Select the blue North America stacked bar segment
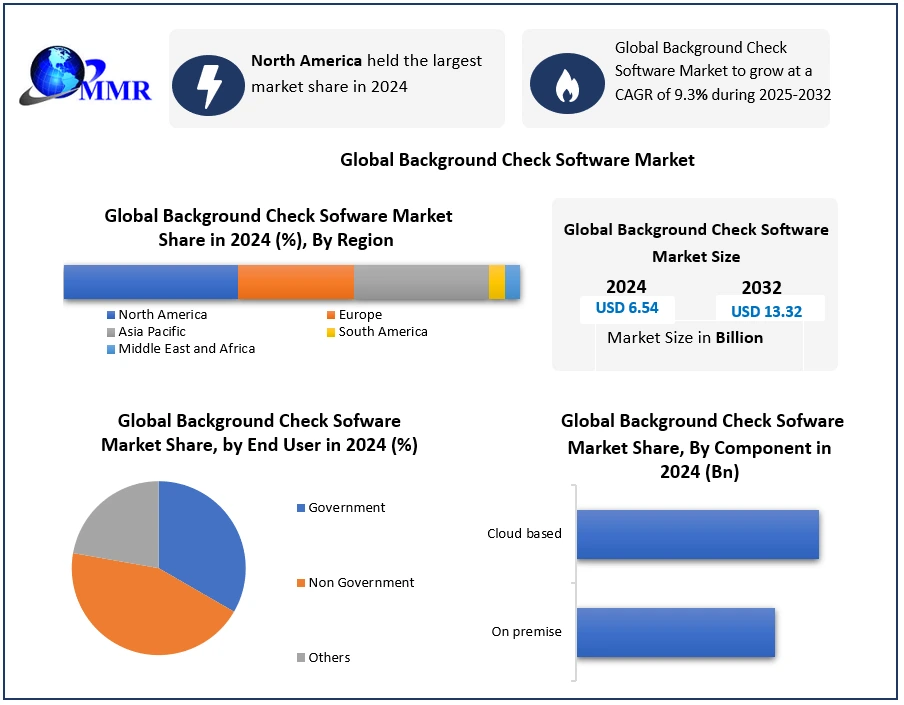This screenshot has width=904, height=705. point(150,282)
